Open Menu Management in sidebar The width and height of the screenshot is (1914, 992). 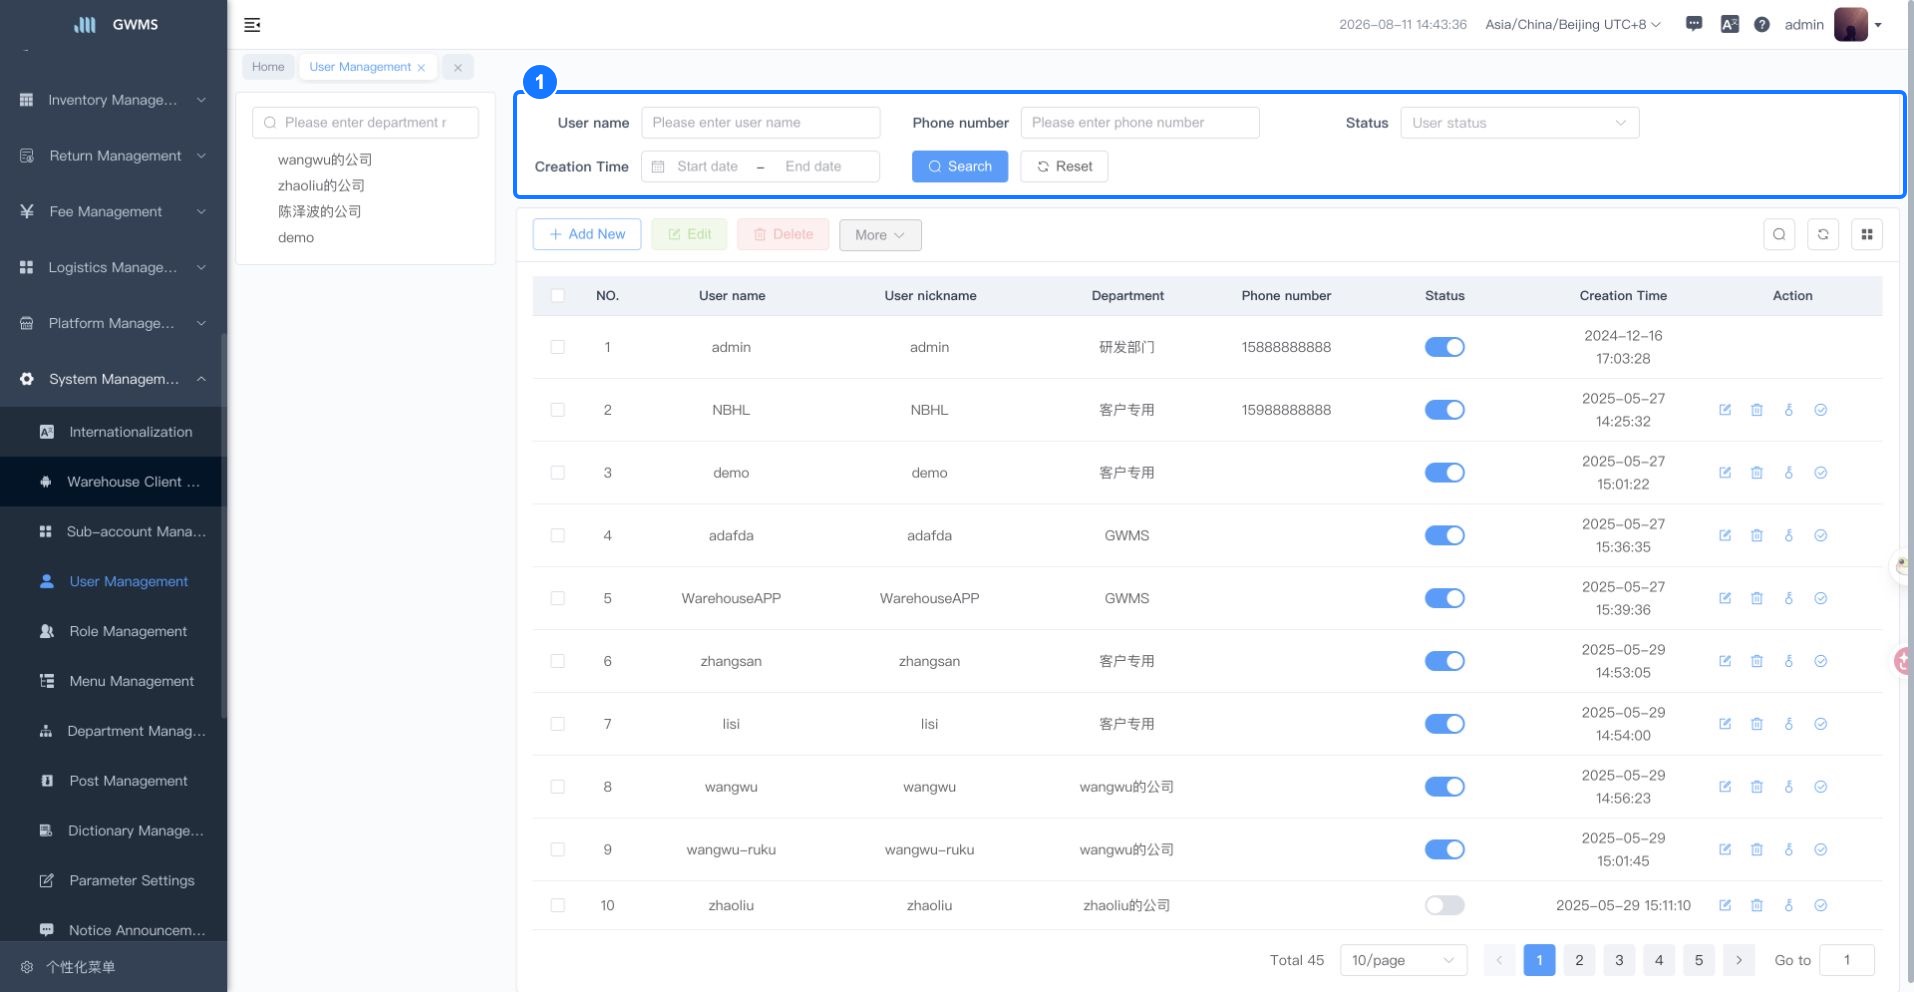click(x=113, y=682)
